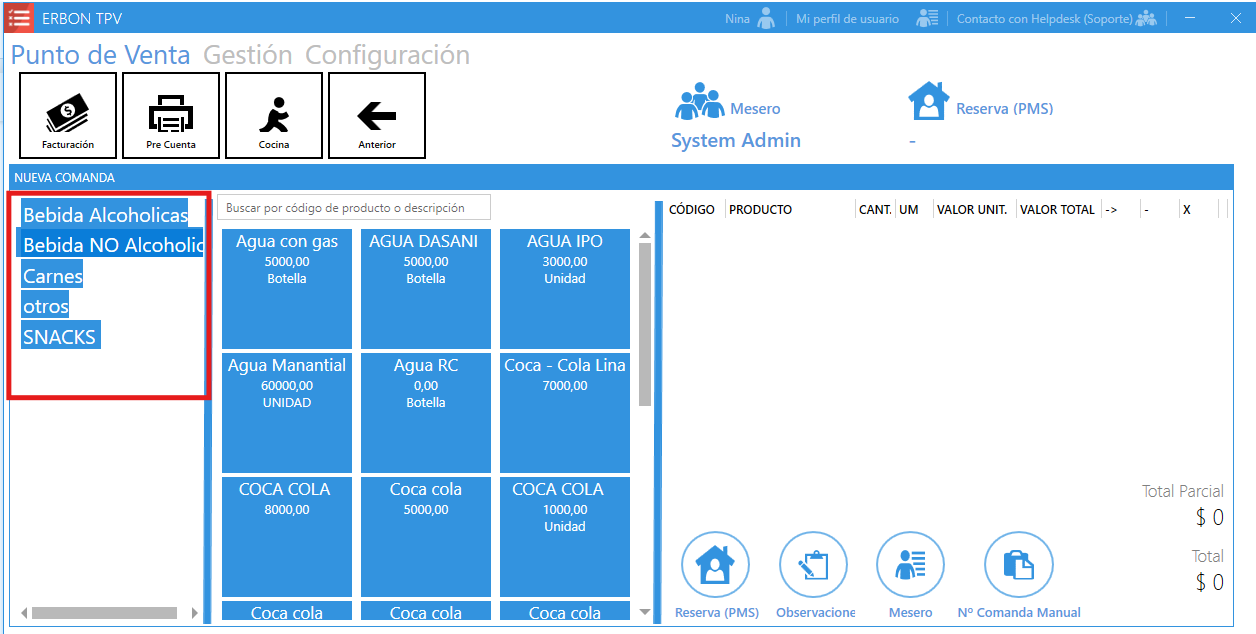Switch to the Gestión tab

pos(248,55)
